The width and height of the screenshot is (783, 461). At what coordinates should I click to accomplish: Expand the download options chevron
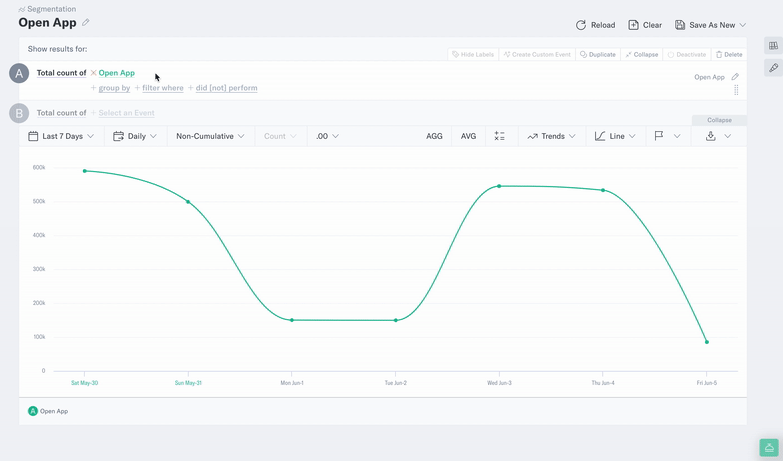click(728, 136)
